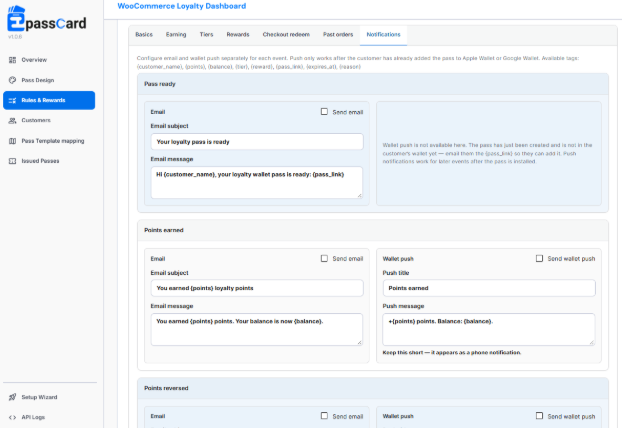
Task: Click the Wallet push label in Points earned
Action: [398, 259]
